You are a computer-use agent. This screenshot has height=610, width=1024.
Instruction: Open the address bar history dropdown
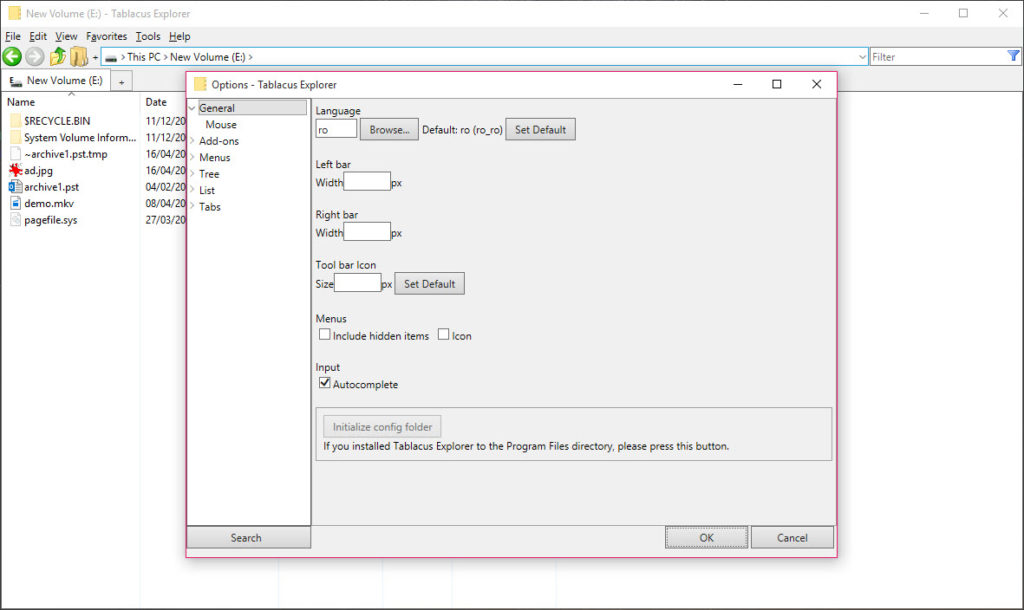coord(862,57)
